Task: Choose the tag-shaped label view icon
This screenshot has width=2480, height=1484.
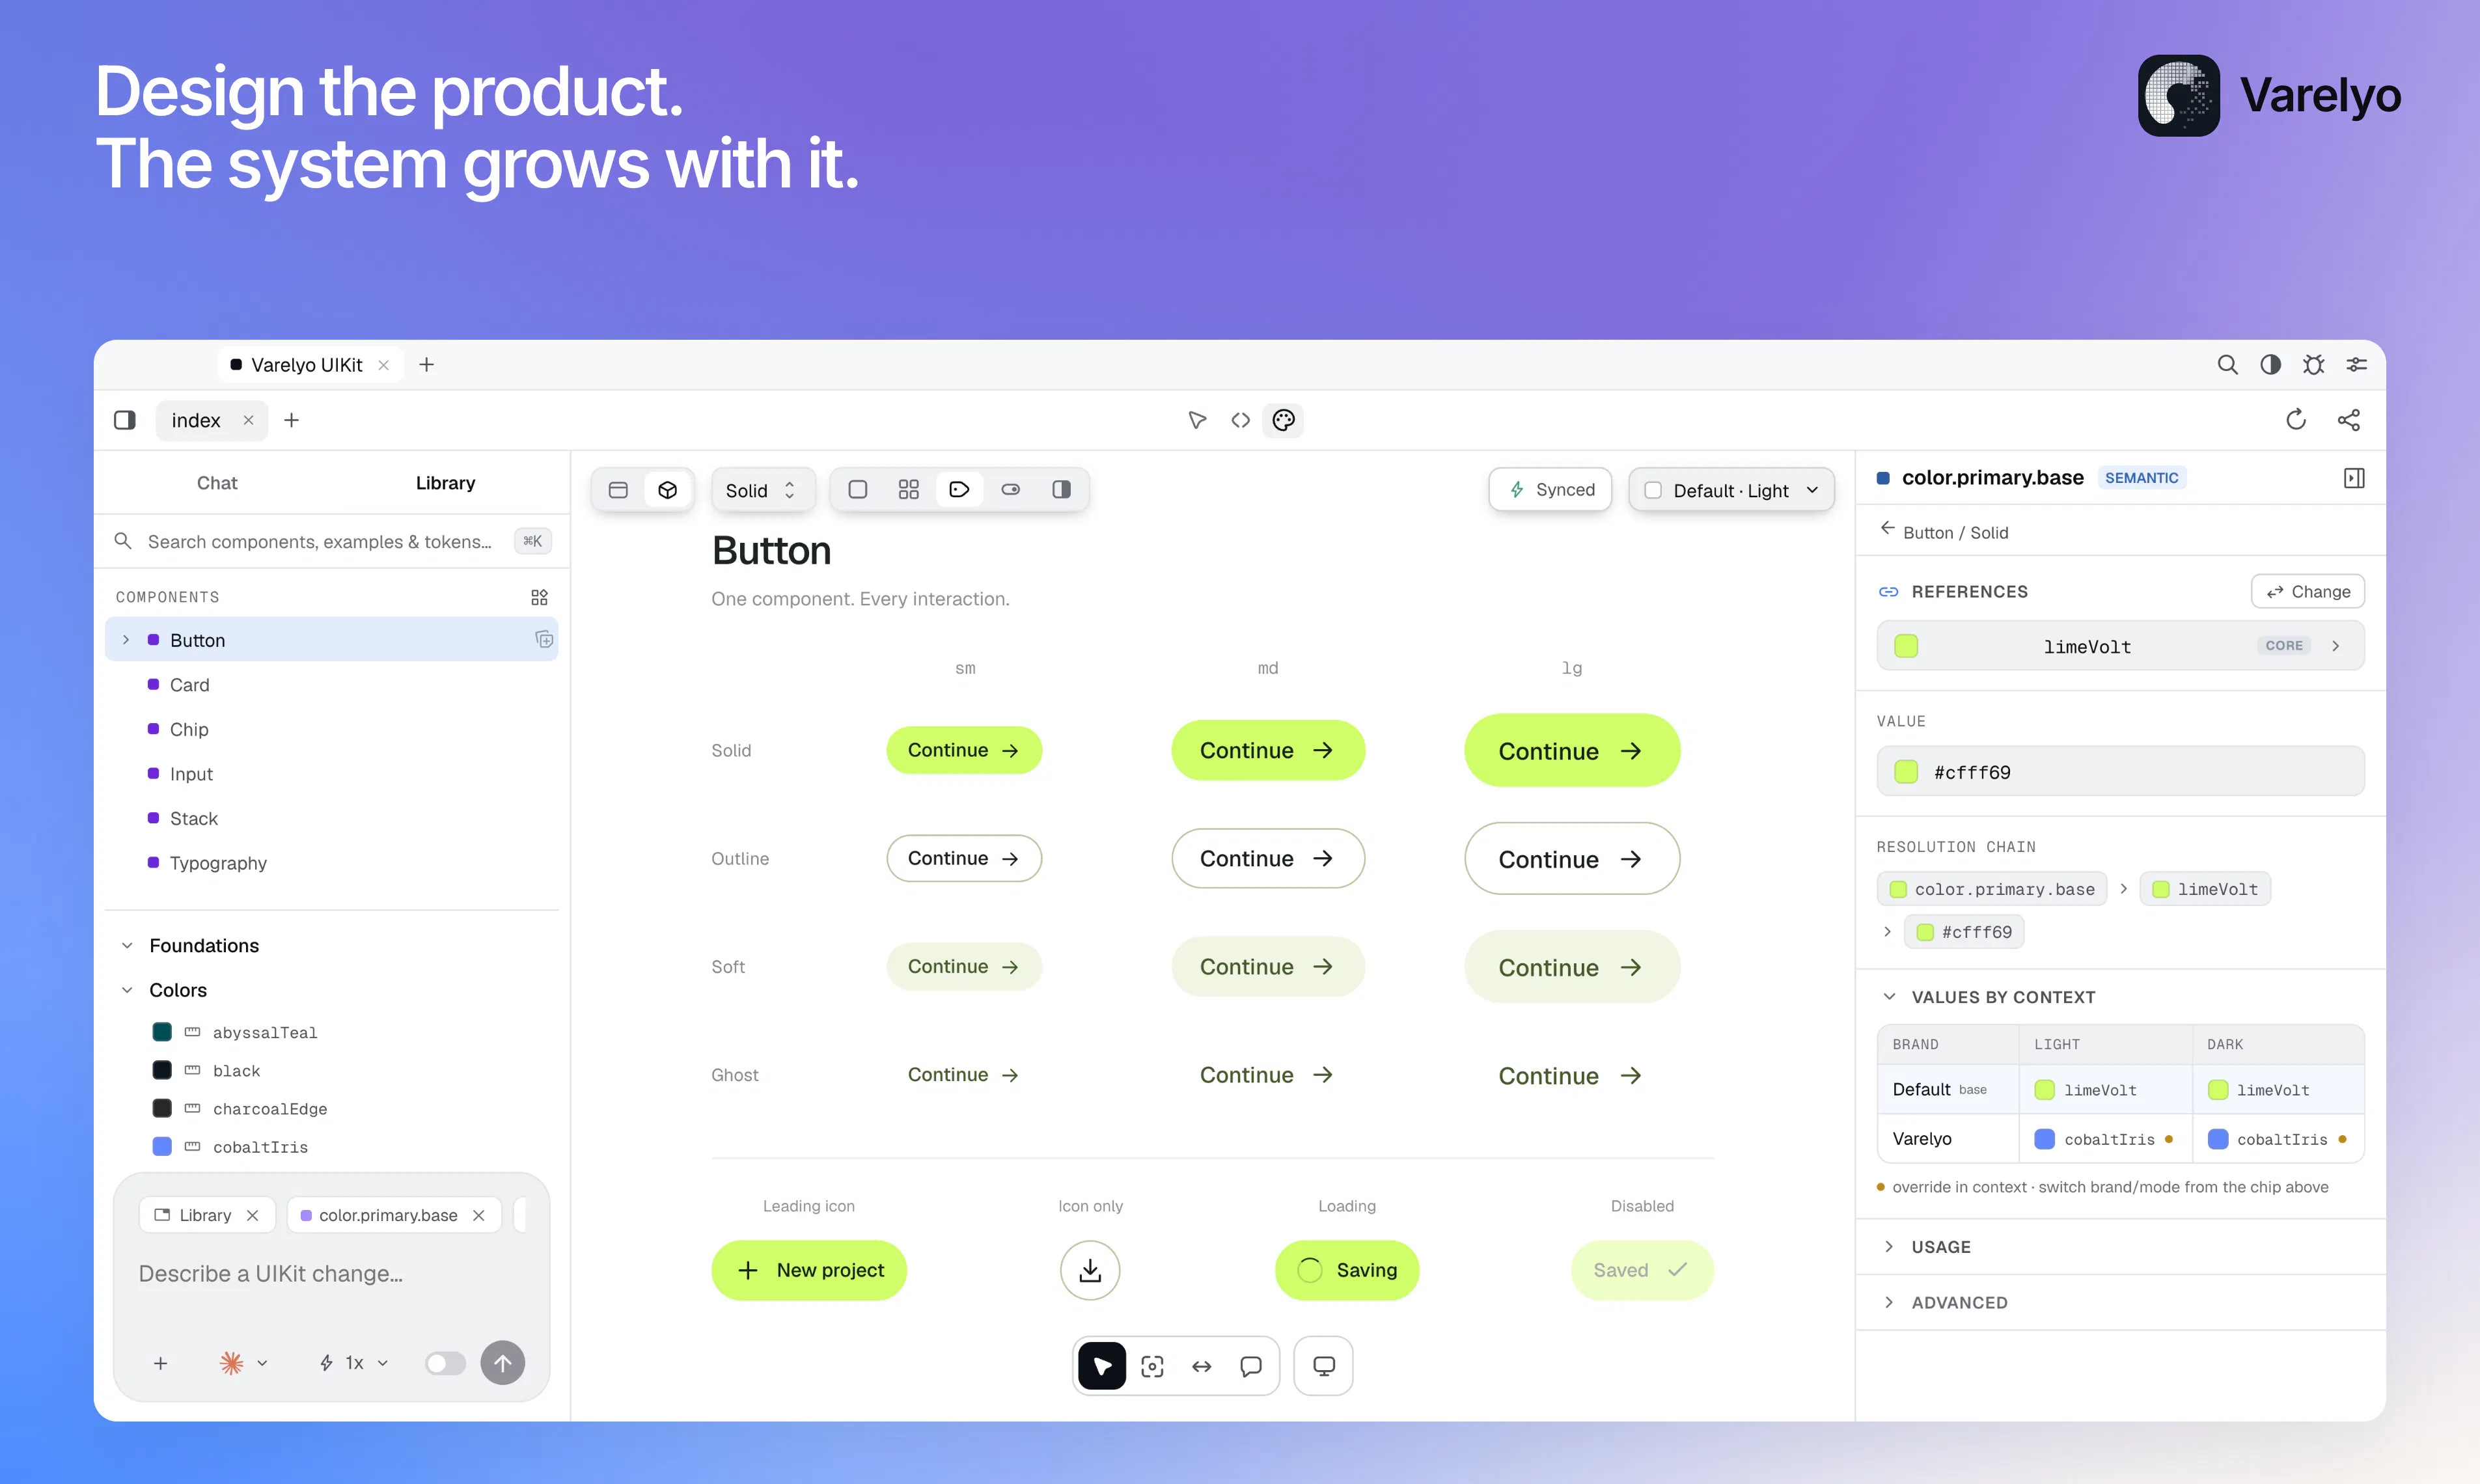Action: pyautogui.click(x=959, y=490)
